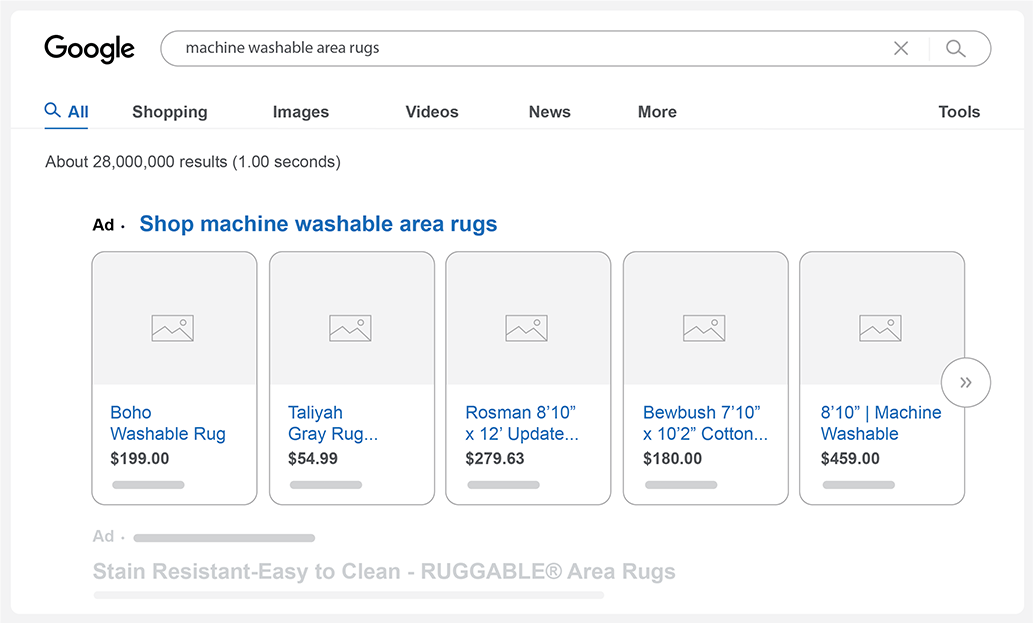Screen dimensions: 1033x623
Task: Click the $459.00 price
Action: click(x=850, y=458)
